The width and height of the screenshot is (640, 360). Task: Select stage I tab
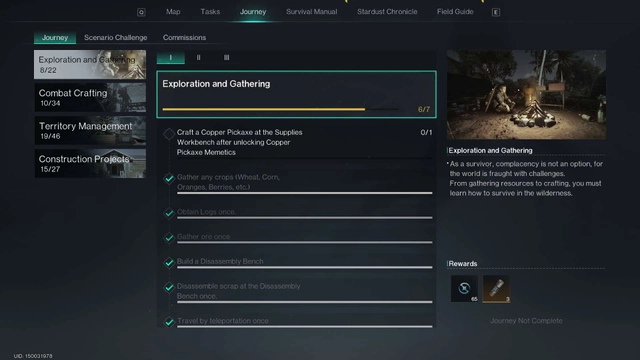click(x=171, y=58)
